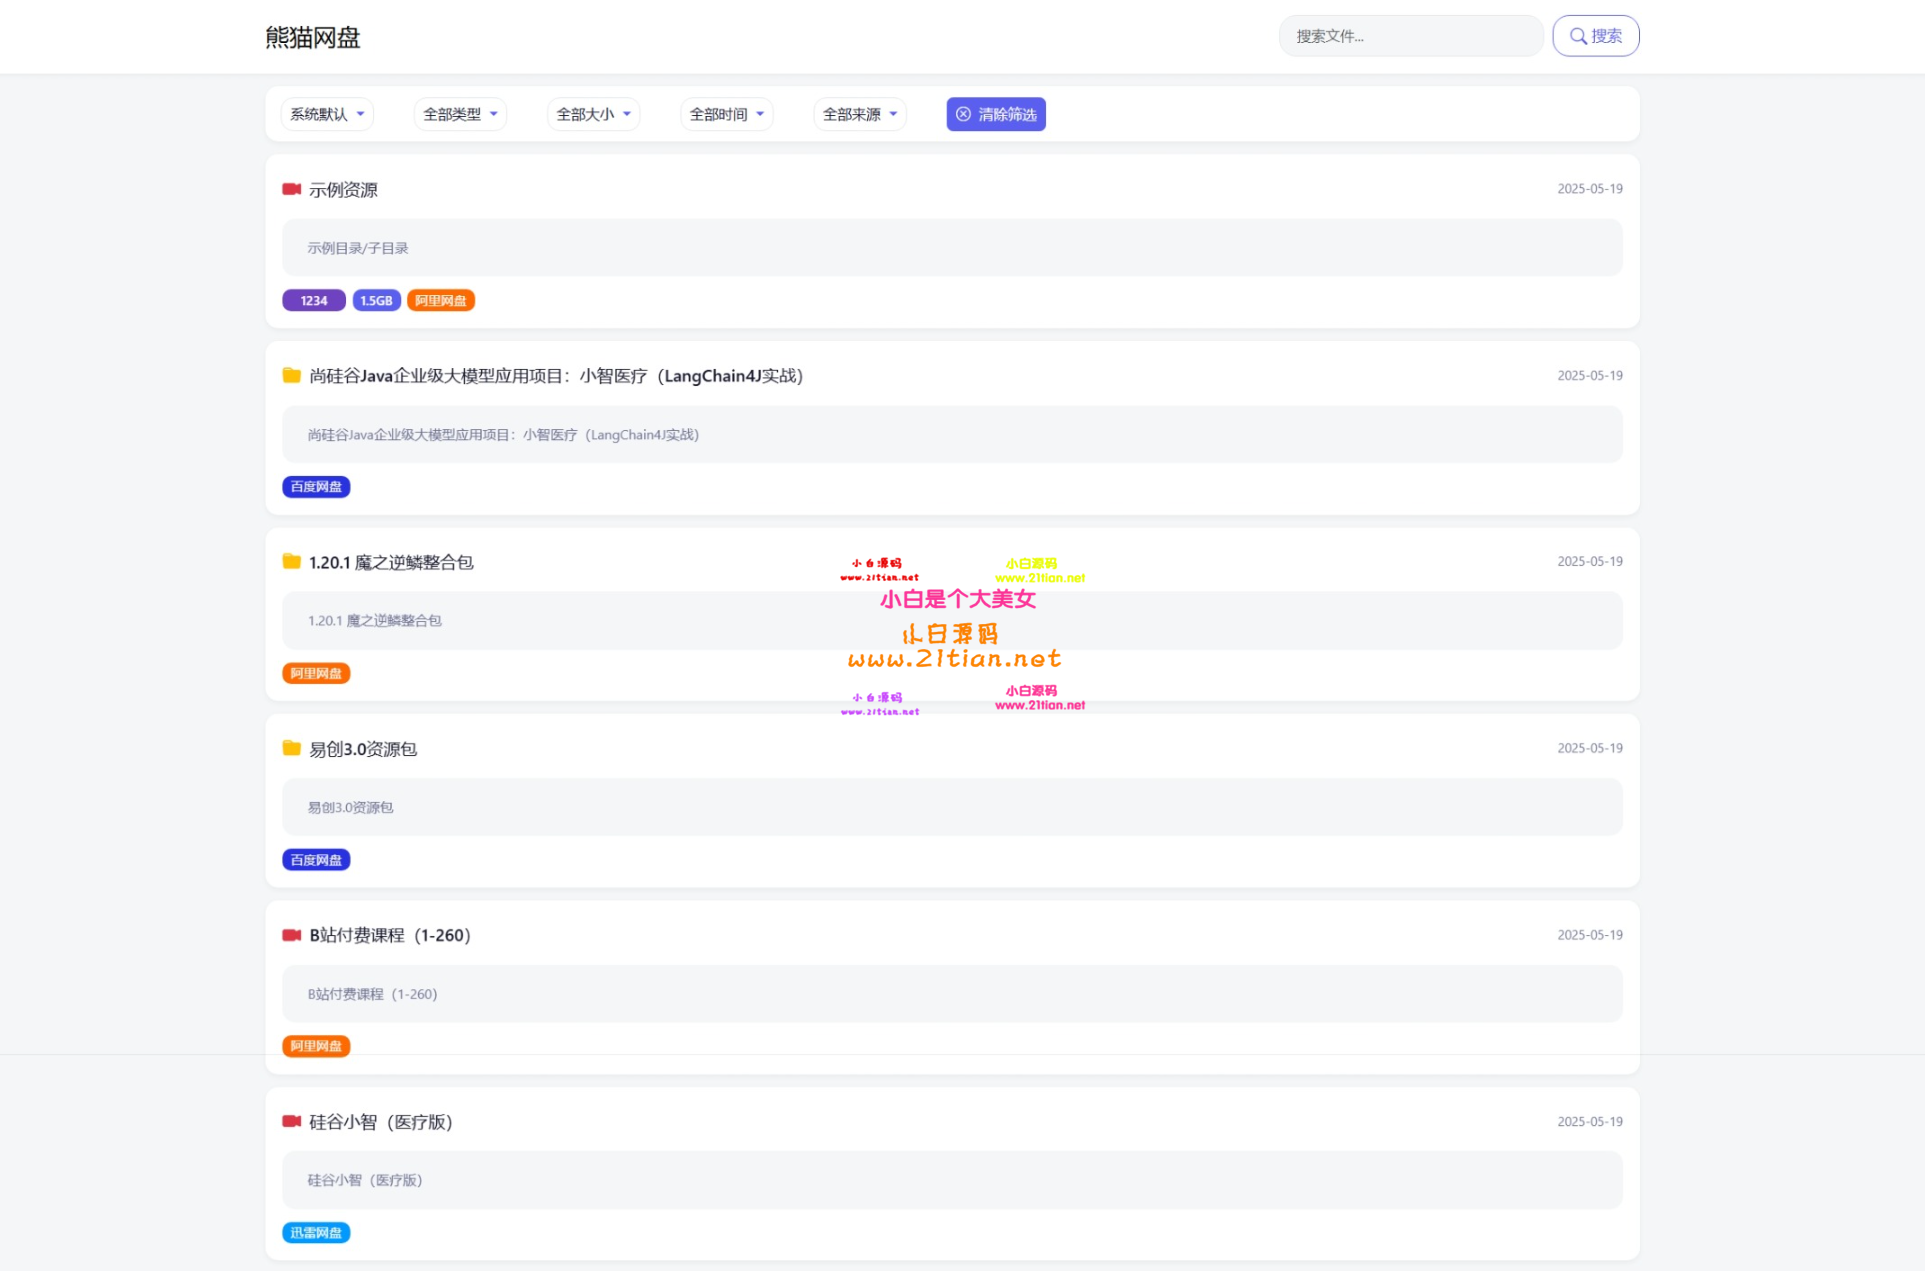Focus the 搜索文件 search input field
This screenshot has width=1925, height=1271.
1410,36
